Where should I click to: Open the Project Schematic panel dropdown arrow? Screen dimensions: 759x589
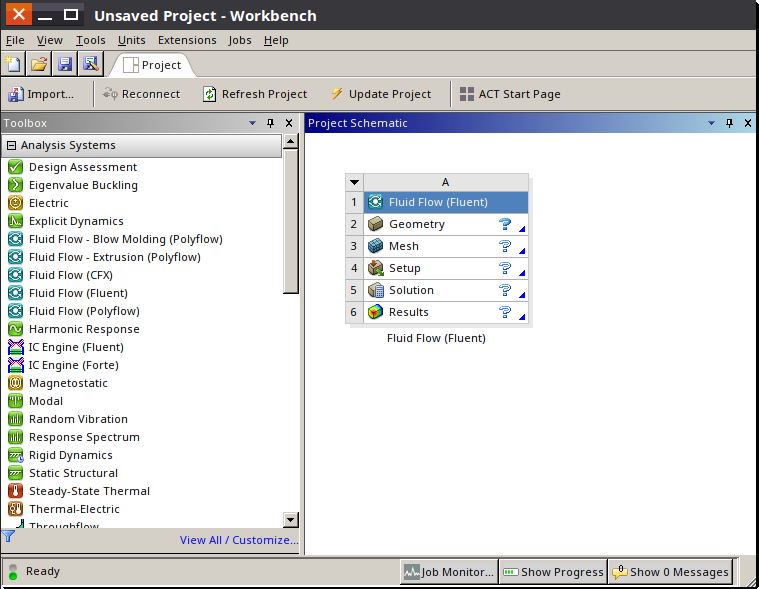point(712,123)
